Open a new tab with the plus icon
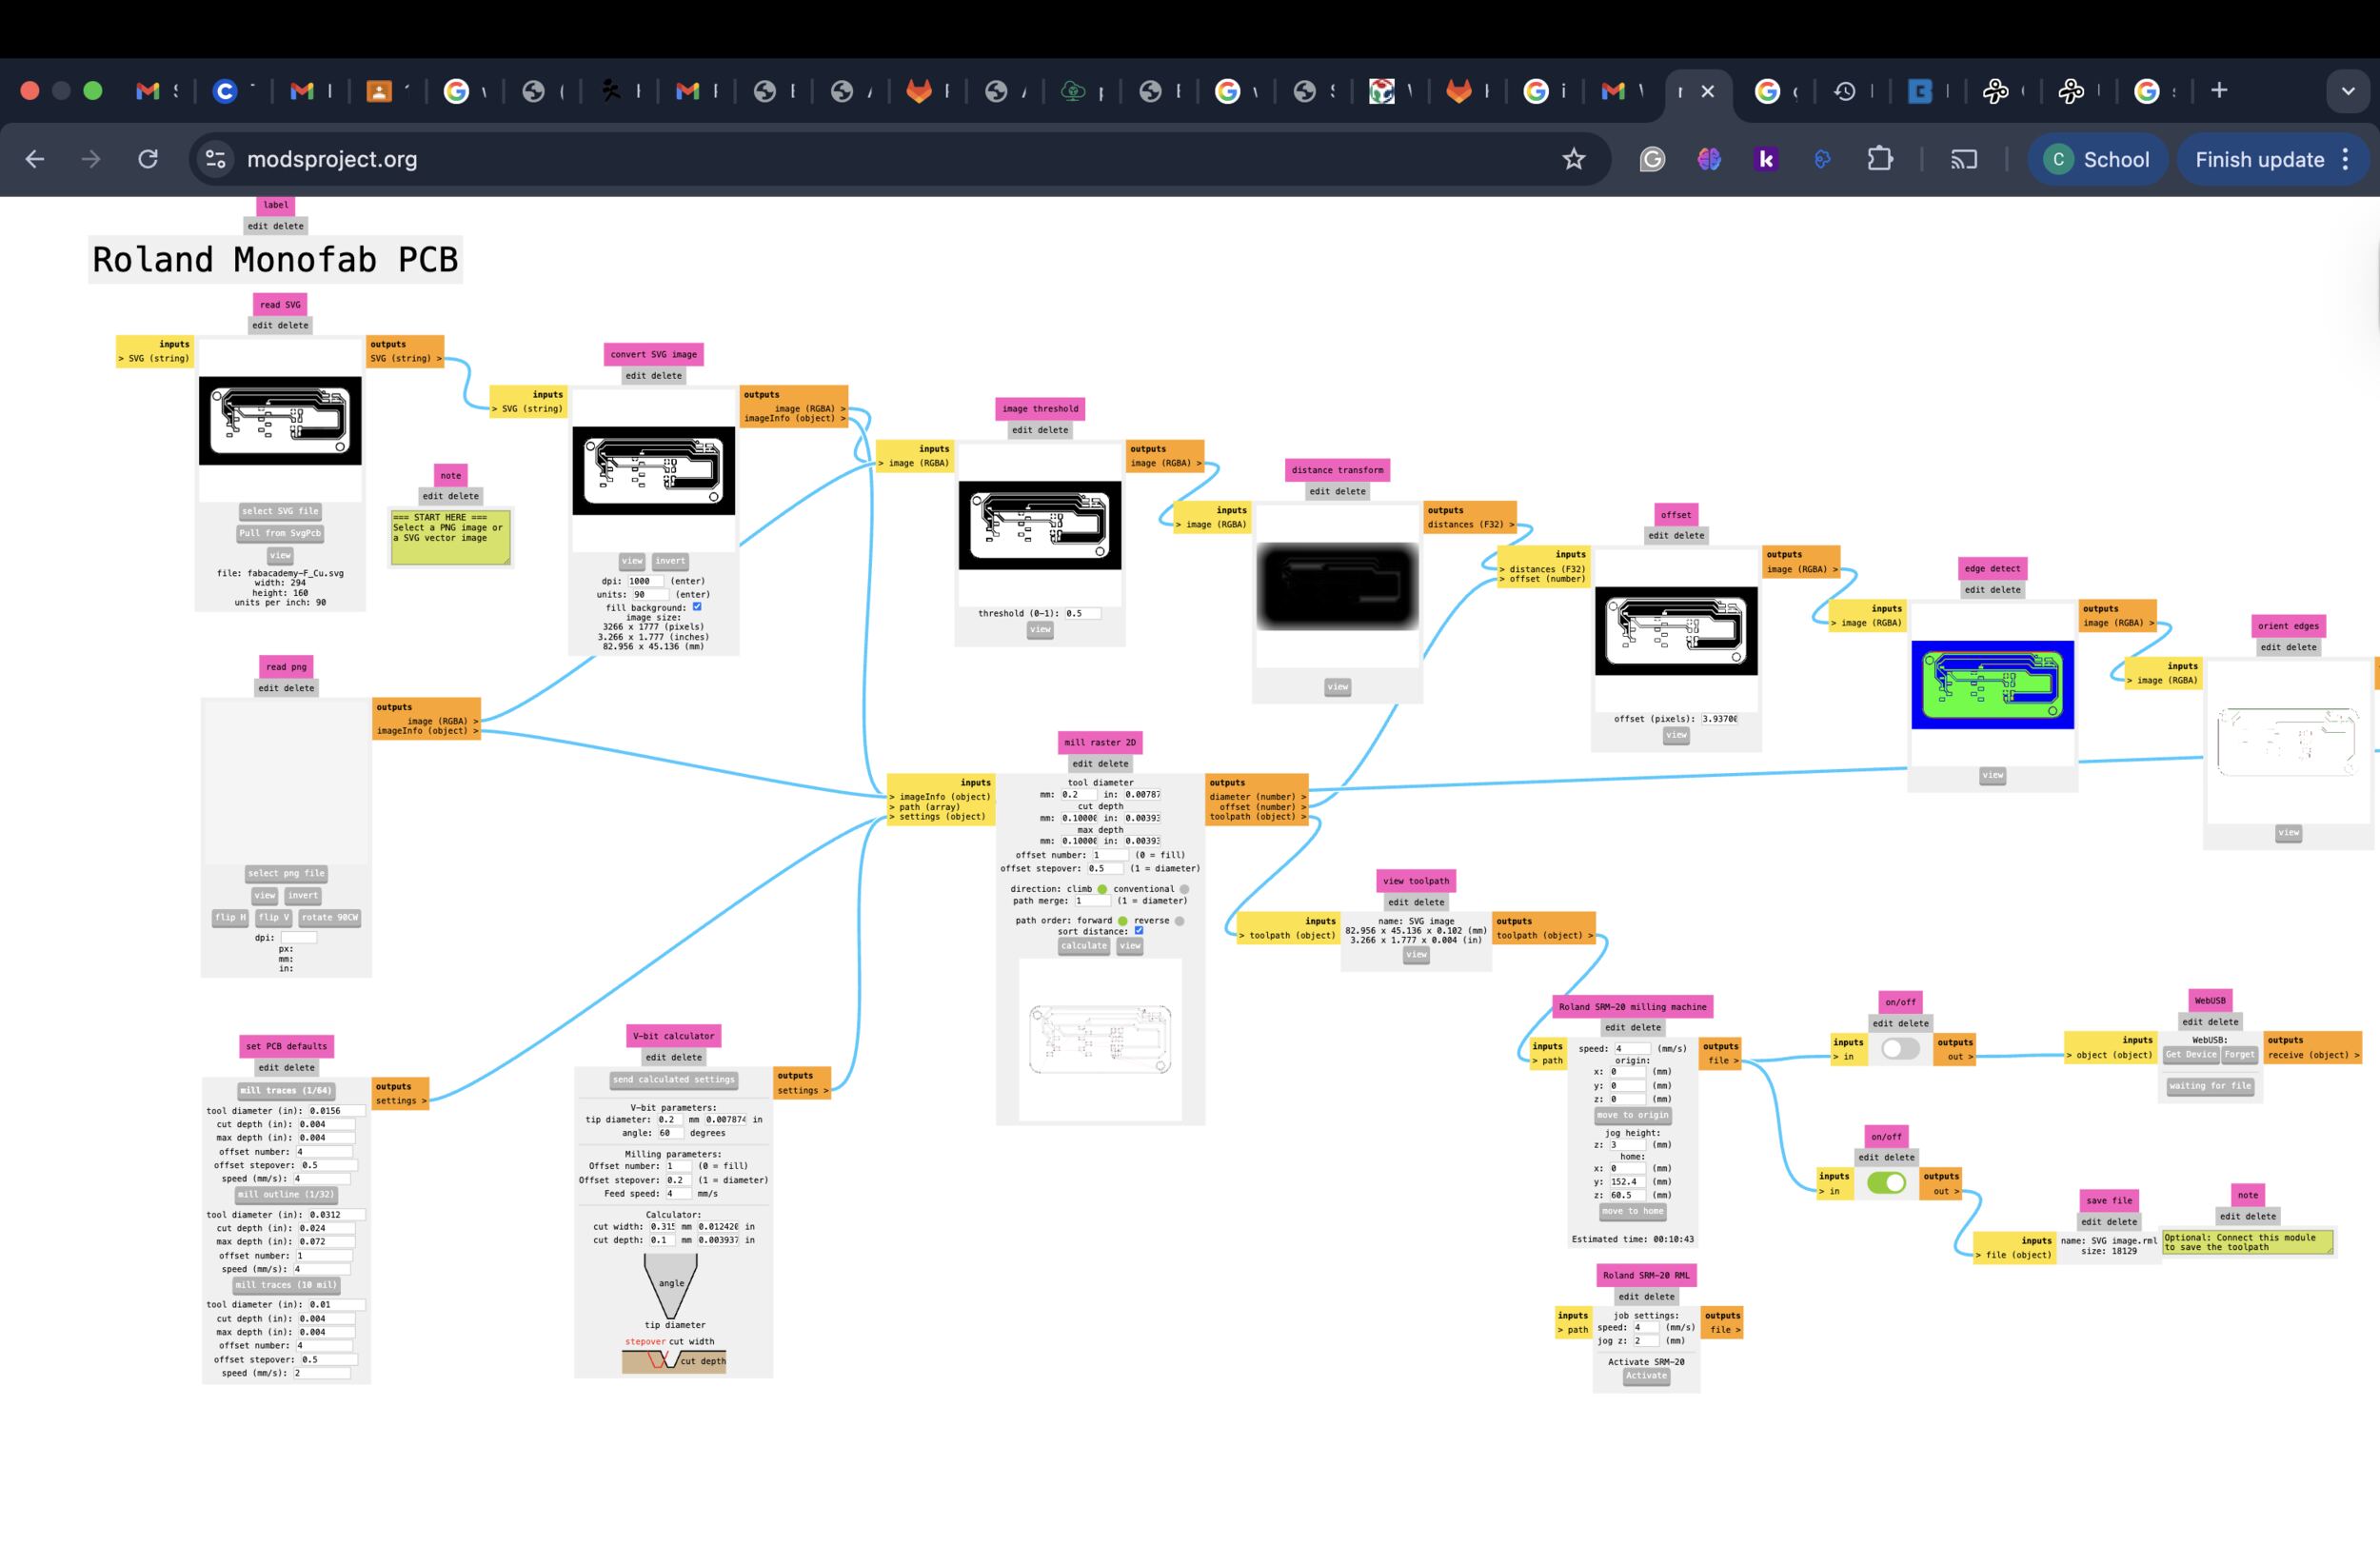The width and height of the screenshot is (2380, 1546). click(x=2218, y=91)
